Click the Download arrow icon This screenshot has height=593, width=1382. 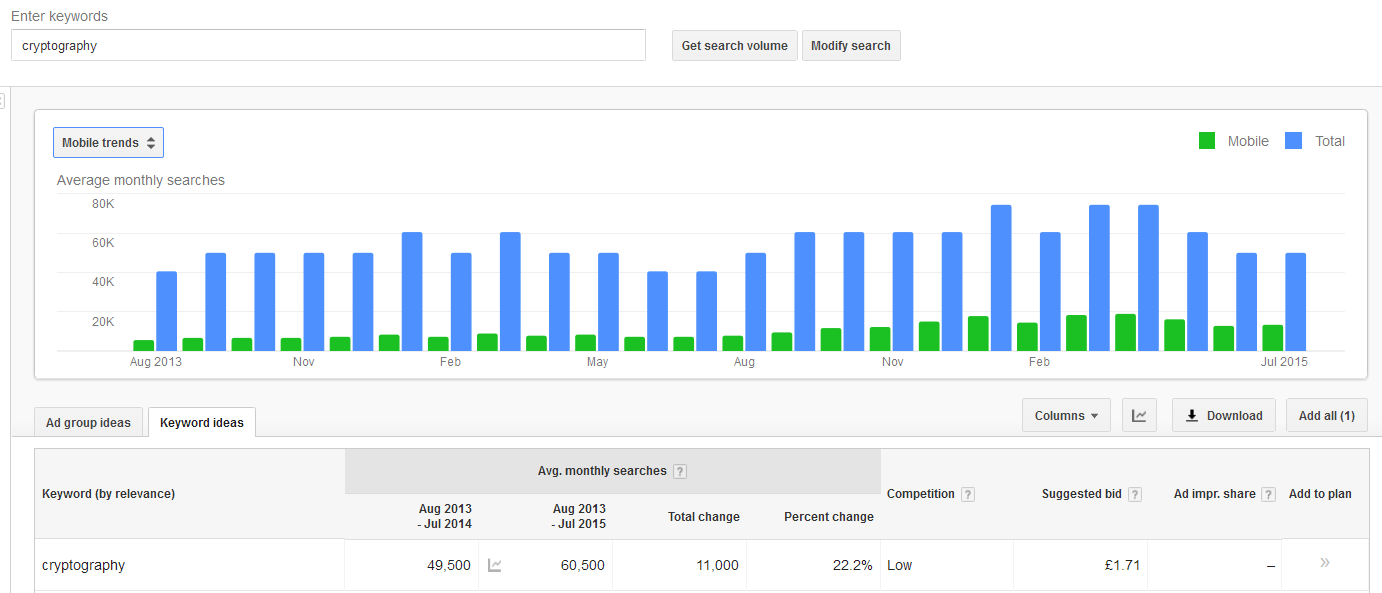(1192, 416)
